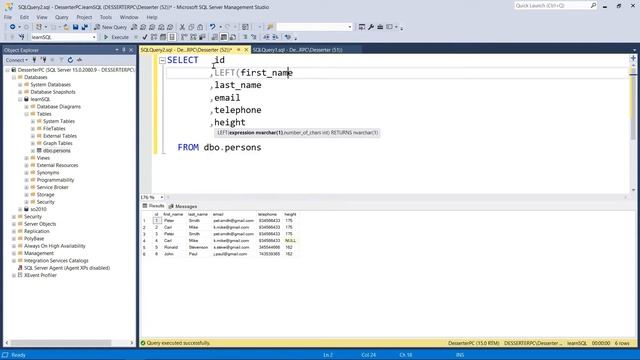Expand the Management tree node
Image resolution: width=640 pixels, height=360 pixels.
(x=14, y=253)
